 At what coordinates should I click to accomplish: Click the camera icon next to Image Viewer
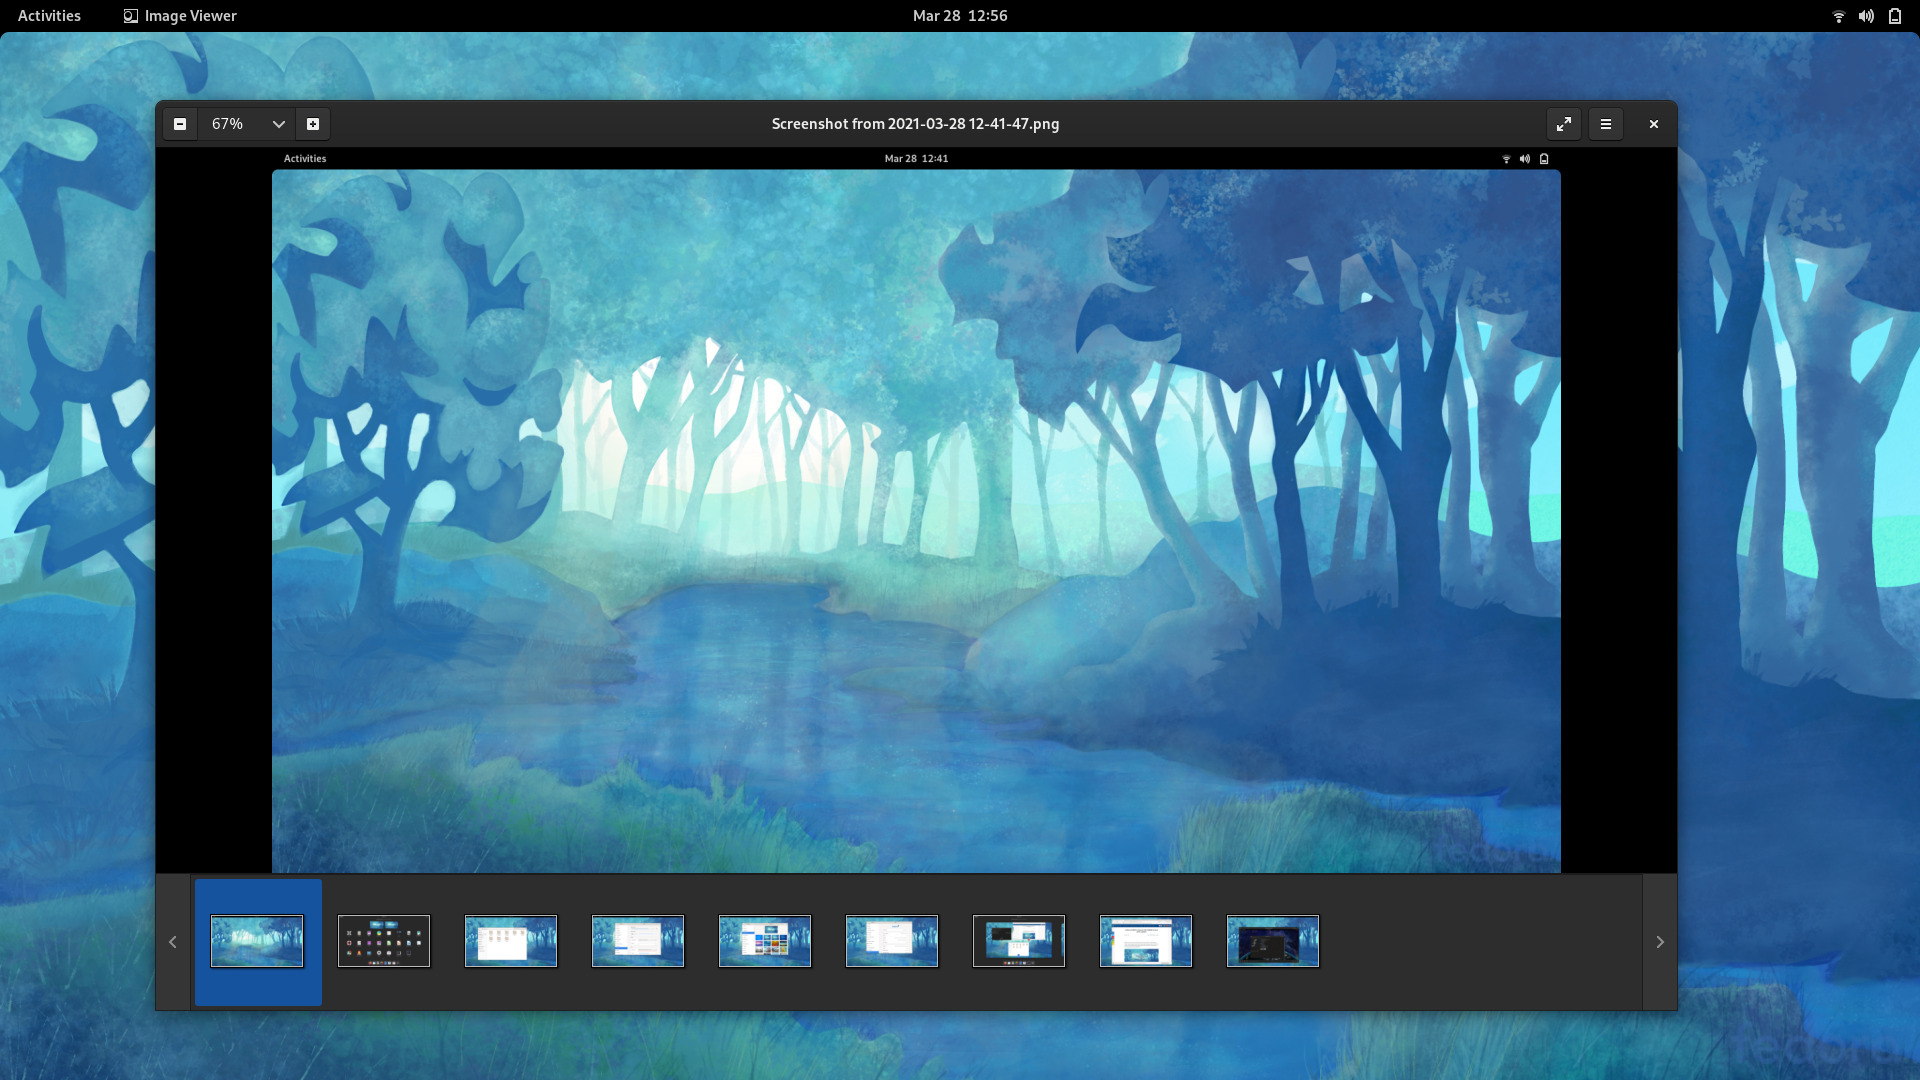(x=130, y=15)
